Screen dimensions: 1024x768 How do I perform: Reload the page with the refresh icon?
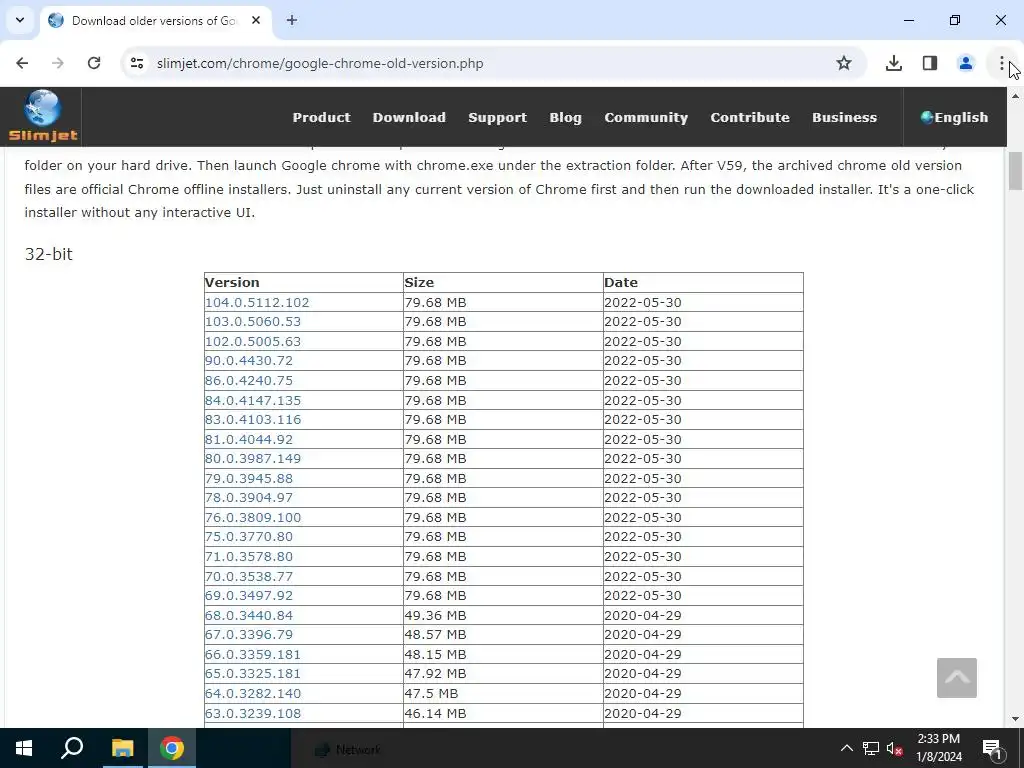(x=94, y=63)
